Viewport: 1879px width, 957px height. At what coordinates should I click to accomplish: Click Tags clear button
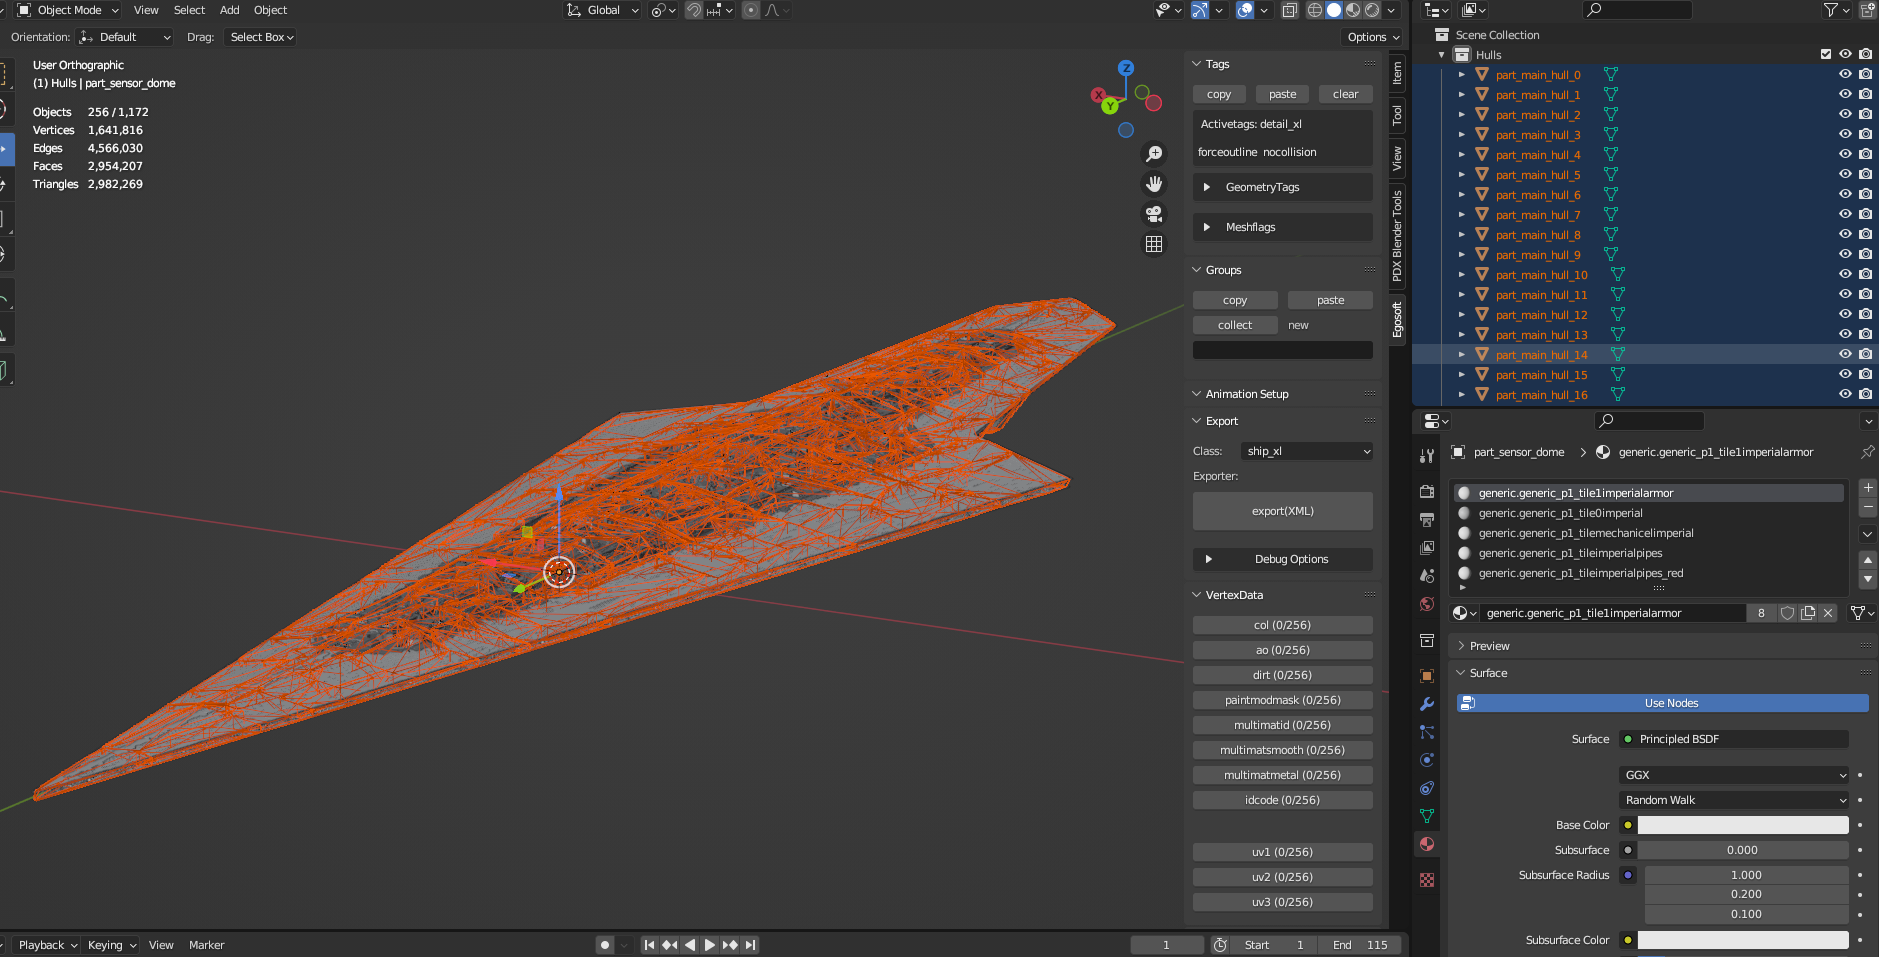(1346, 94)
